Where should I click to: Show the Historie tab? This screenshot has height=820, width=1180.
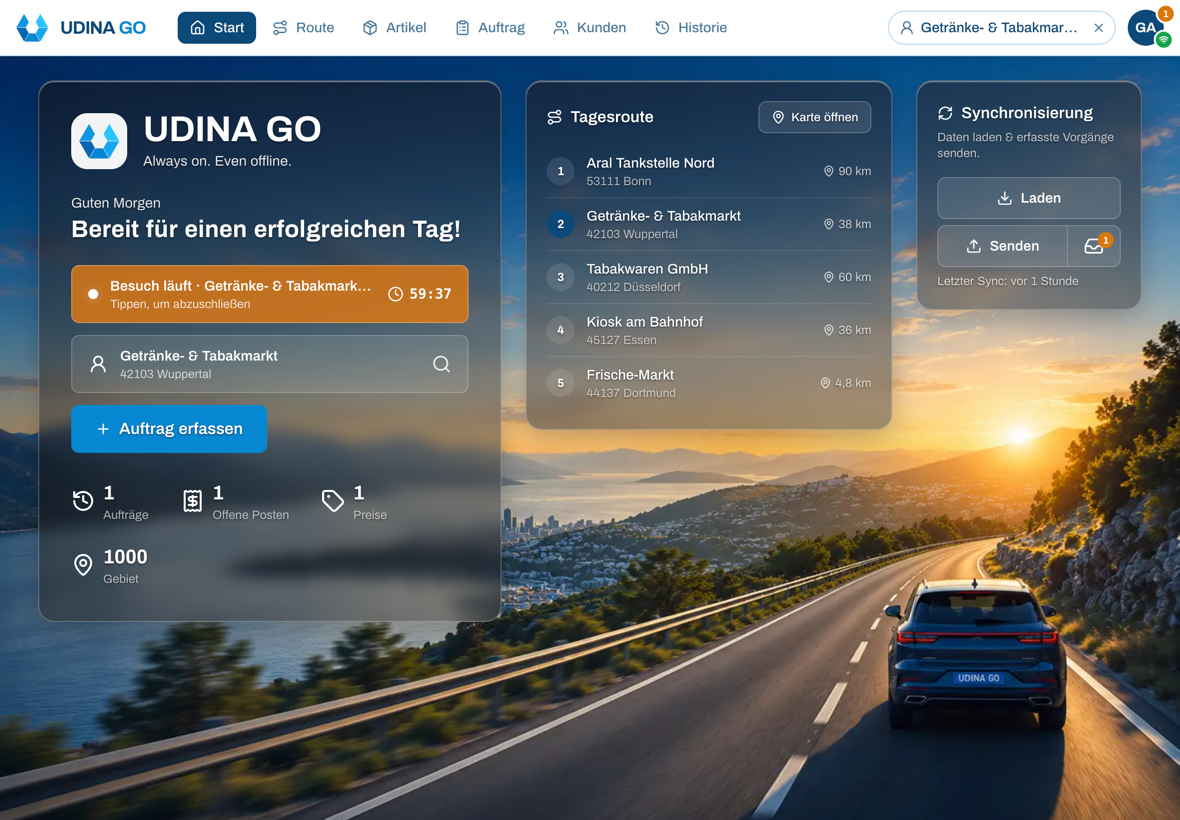click(x=691, y=28)
